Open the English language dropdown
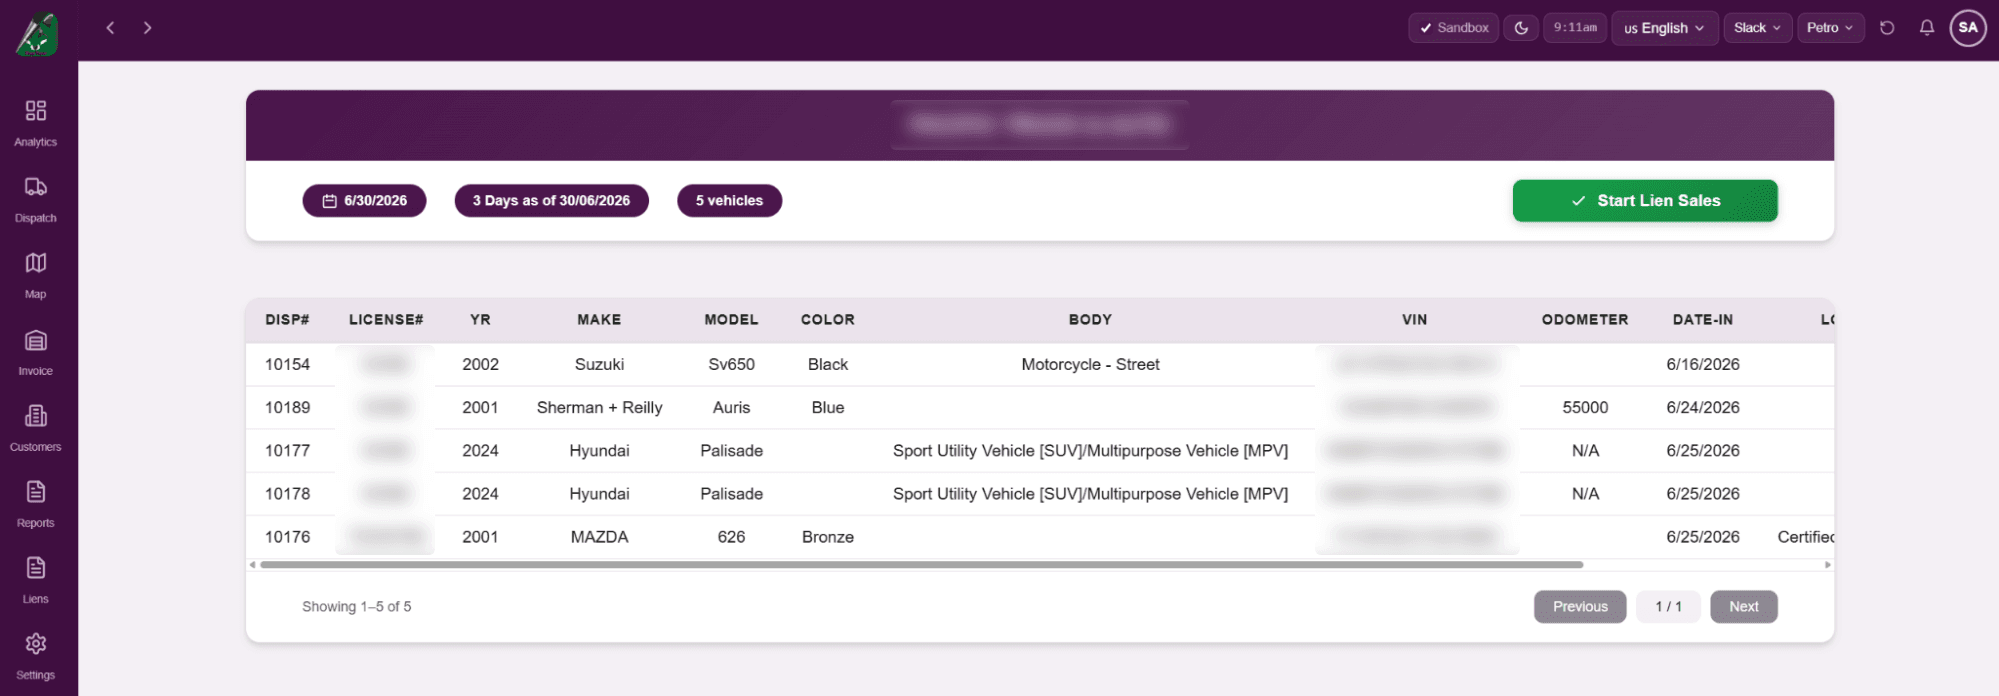This screenshot has height=696, width=1999. [x=1665, y=28]
